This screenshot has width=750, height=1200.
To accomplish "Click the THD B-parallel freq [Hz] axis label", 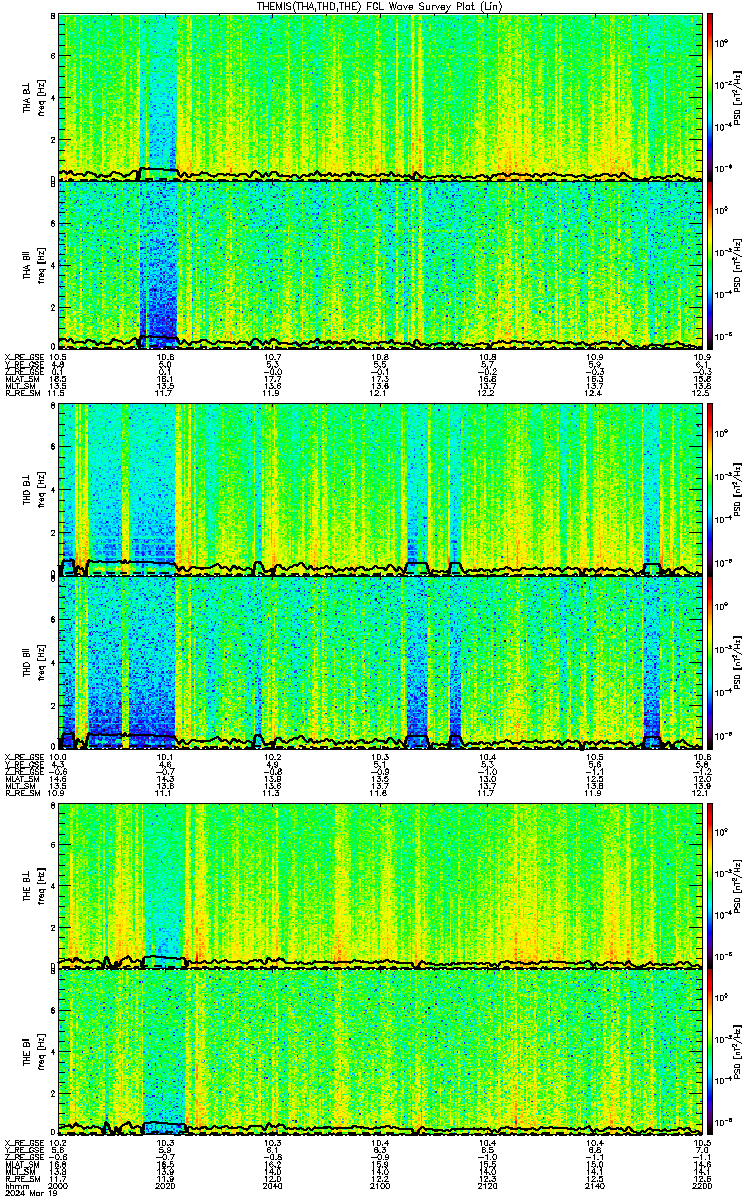I will tap(40, 663).
